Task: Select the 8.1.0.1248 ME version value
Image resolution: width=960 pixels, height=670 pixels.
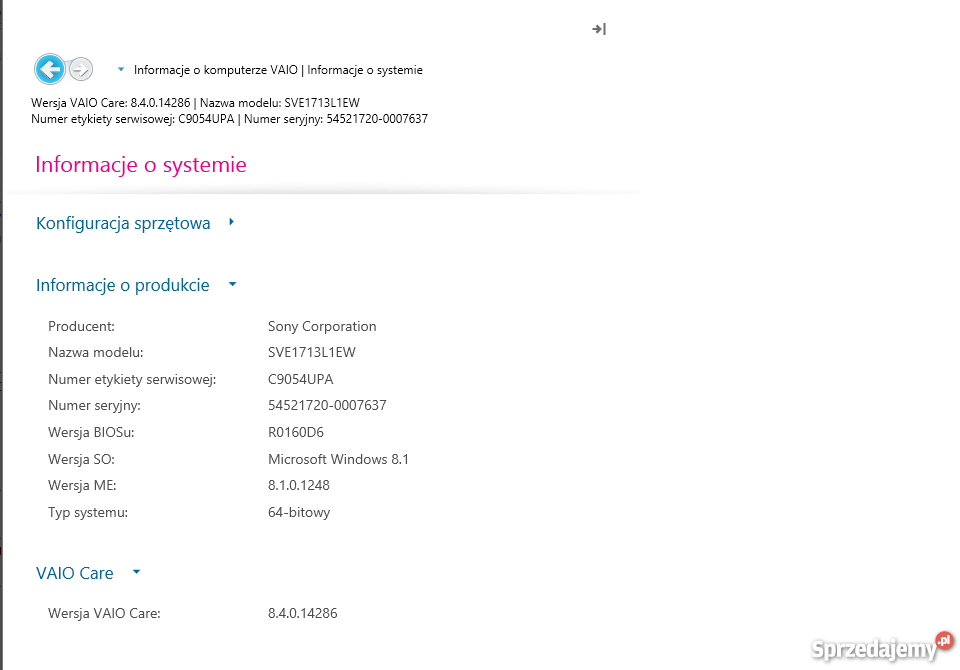Action: [299, 485]
